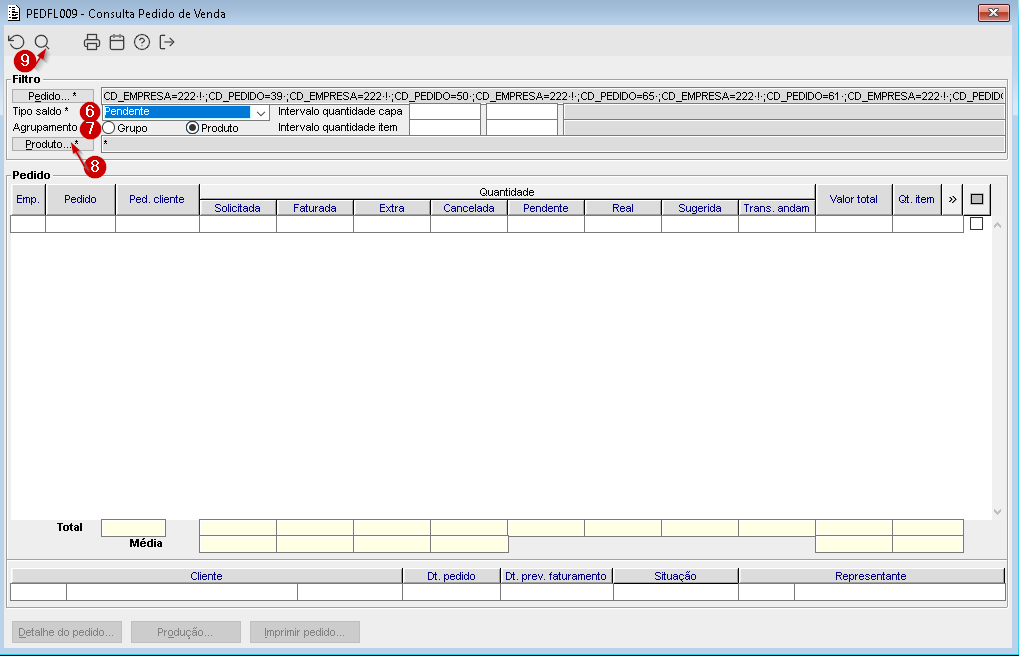1019x656 pixels.
Task: Click the Solicitada column header
Action: pyautogui.click(x=238, y=208)
